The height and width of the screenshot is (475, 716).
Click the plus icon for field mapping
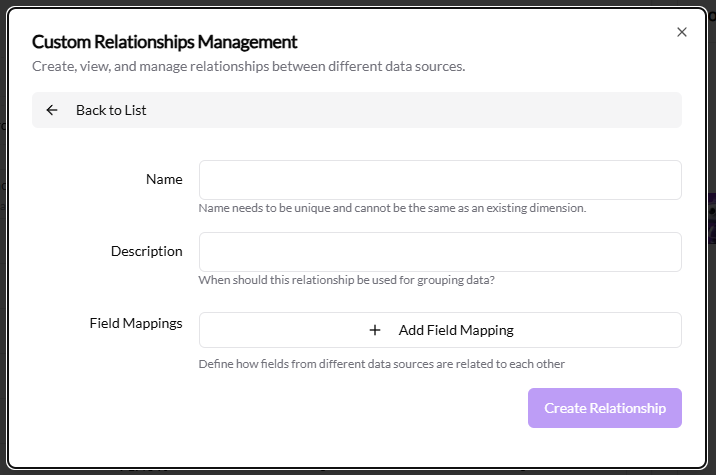[376, 330]
